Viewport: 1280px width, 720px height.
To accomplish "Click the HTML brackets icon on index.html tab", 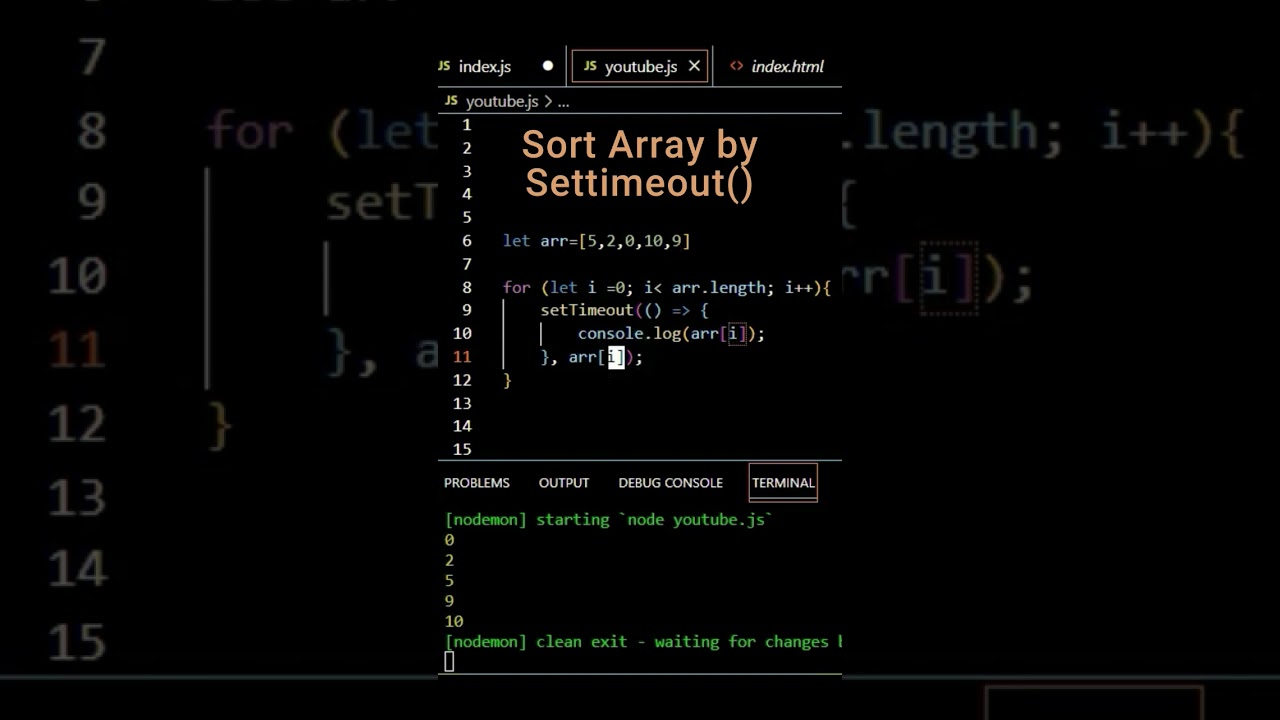I will (737, 66).
